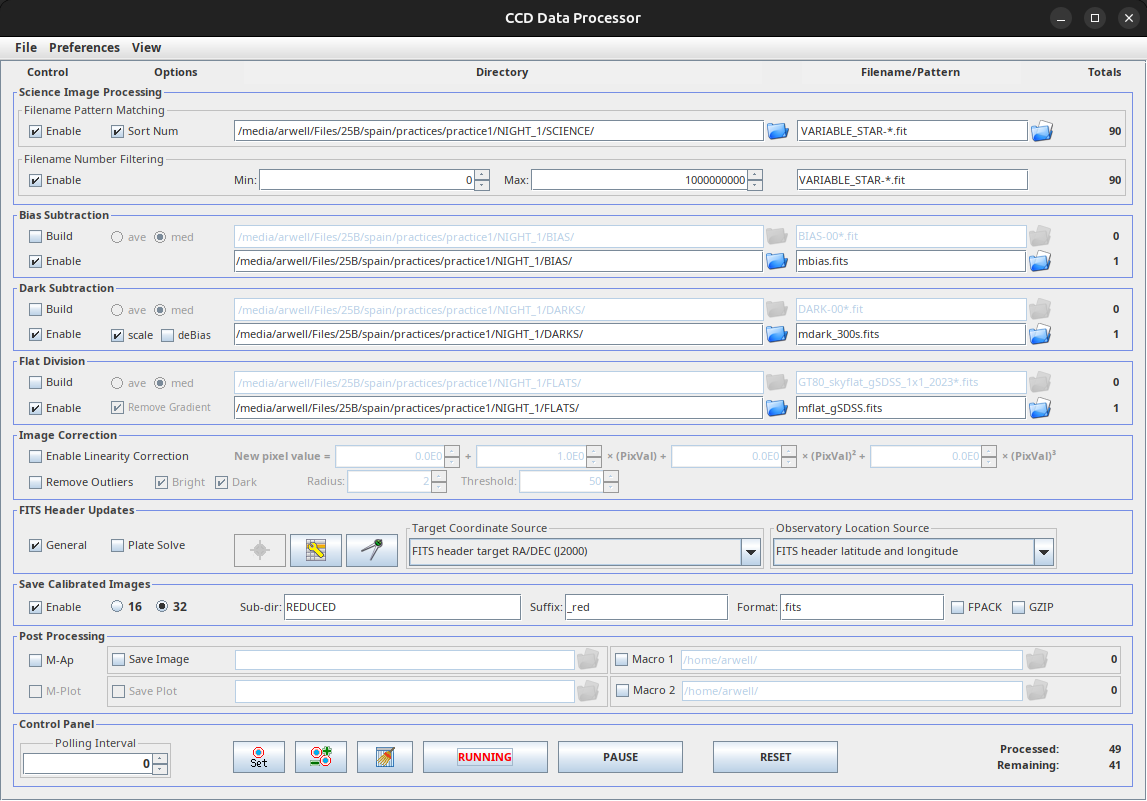Open the Observatory Location Source dropdown
The height and width of the screenshot is (801, 1147).
pyautogui.click(x=1043, y=551)
